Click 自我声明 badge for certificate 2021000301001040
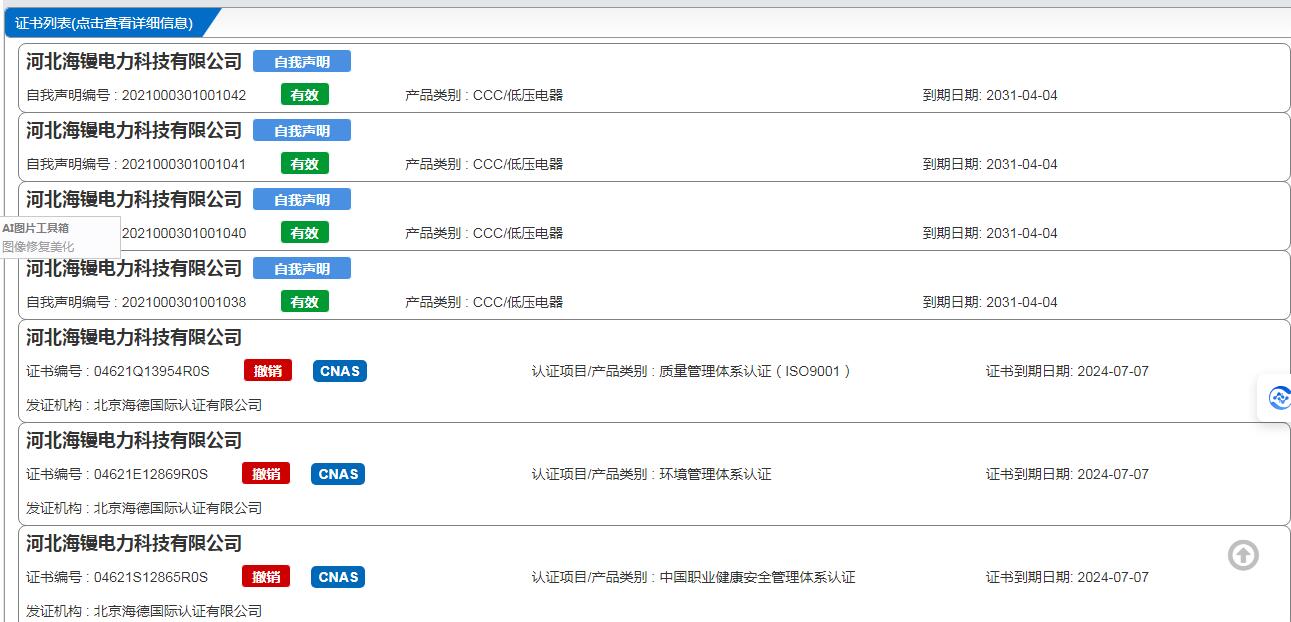The height and width of the screenshot is (622, 1291). point(302,200)
